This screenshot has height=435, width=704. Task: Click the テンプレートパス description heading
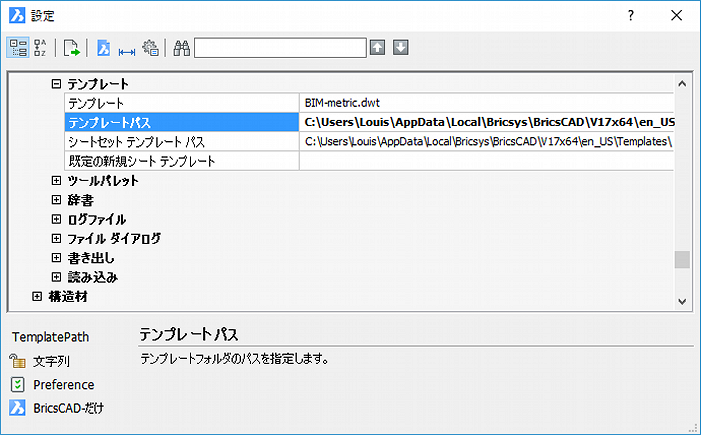[x=189, y=334]
